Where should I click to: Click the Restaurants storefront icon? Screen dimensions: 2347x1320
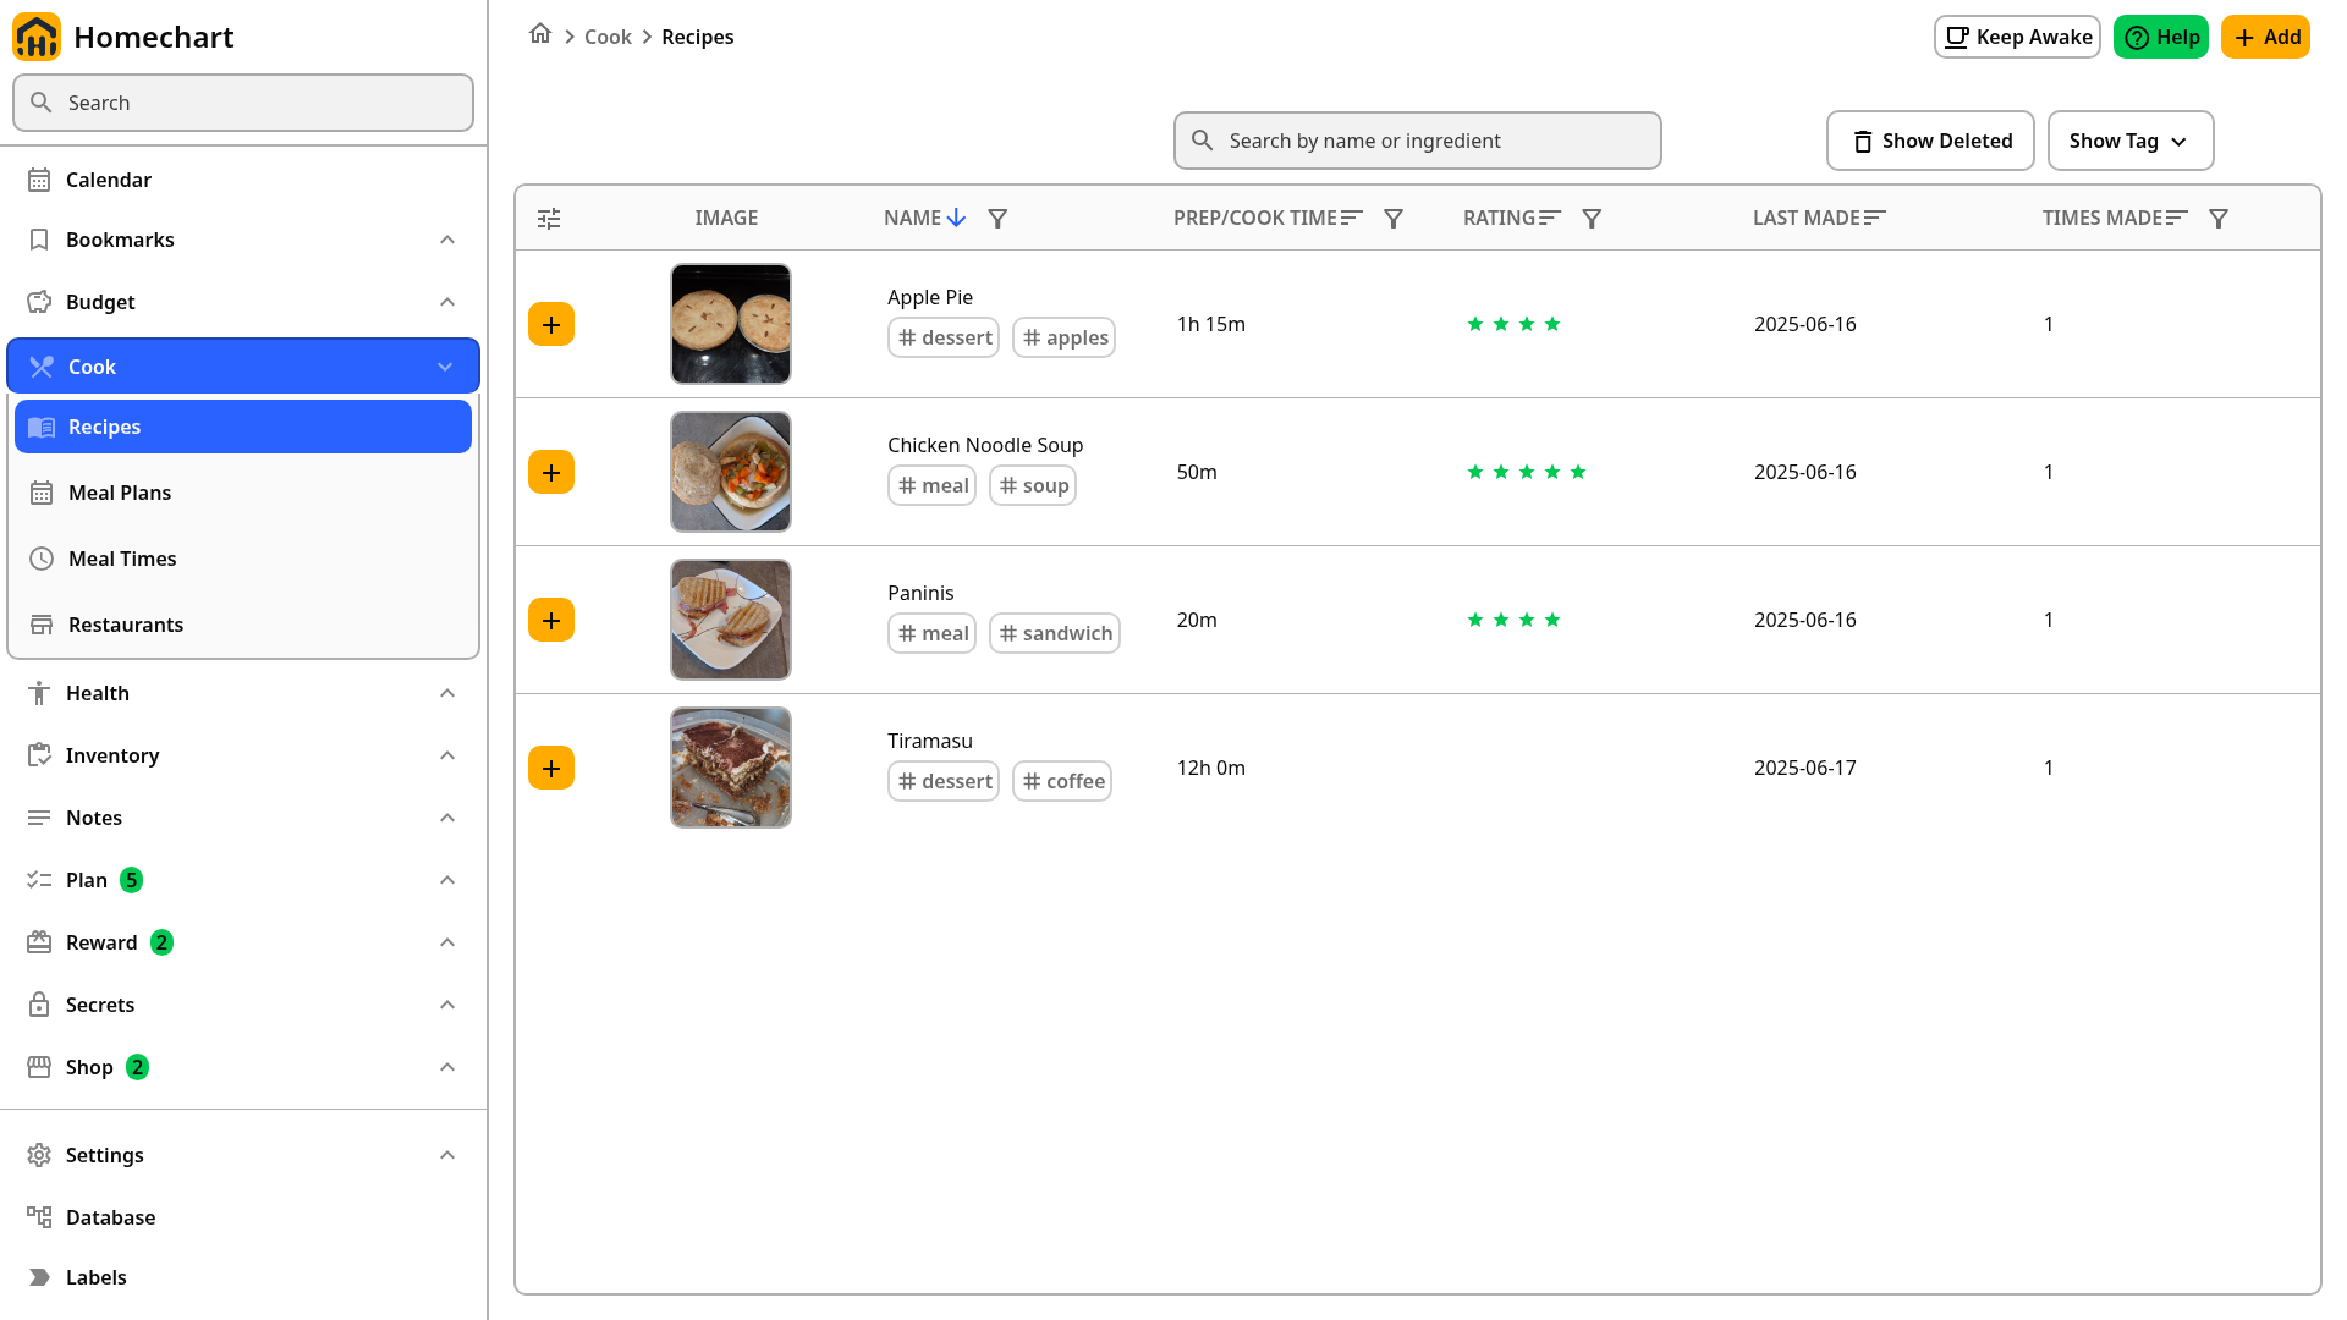pos(41,624)
